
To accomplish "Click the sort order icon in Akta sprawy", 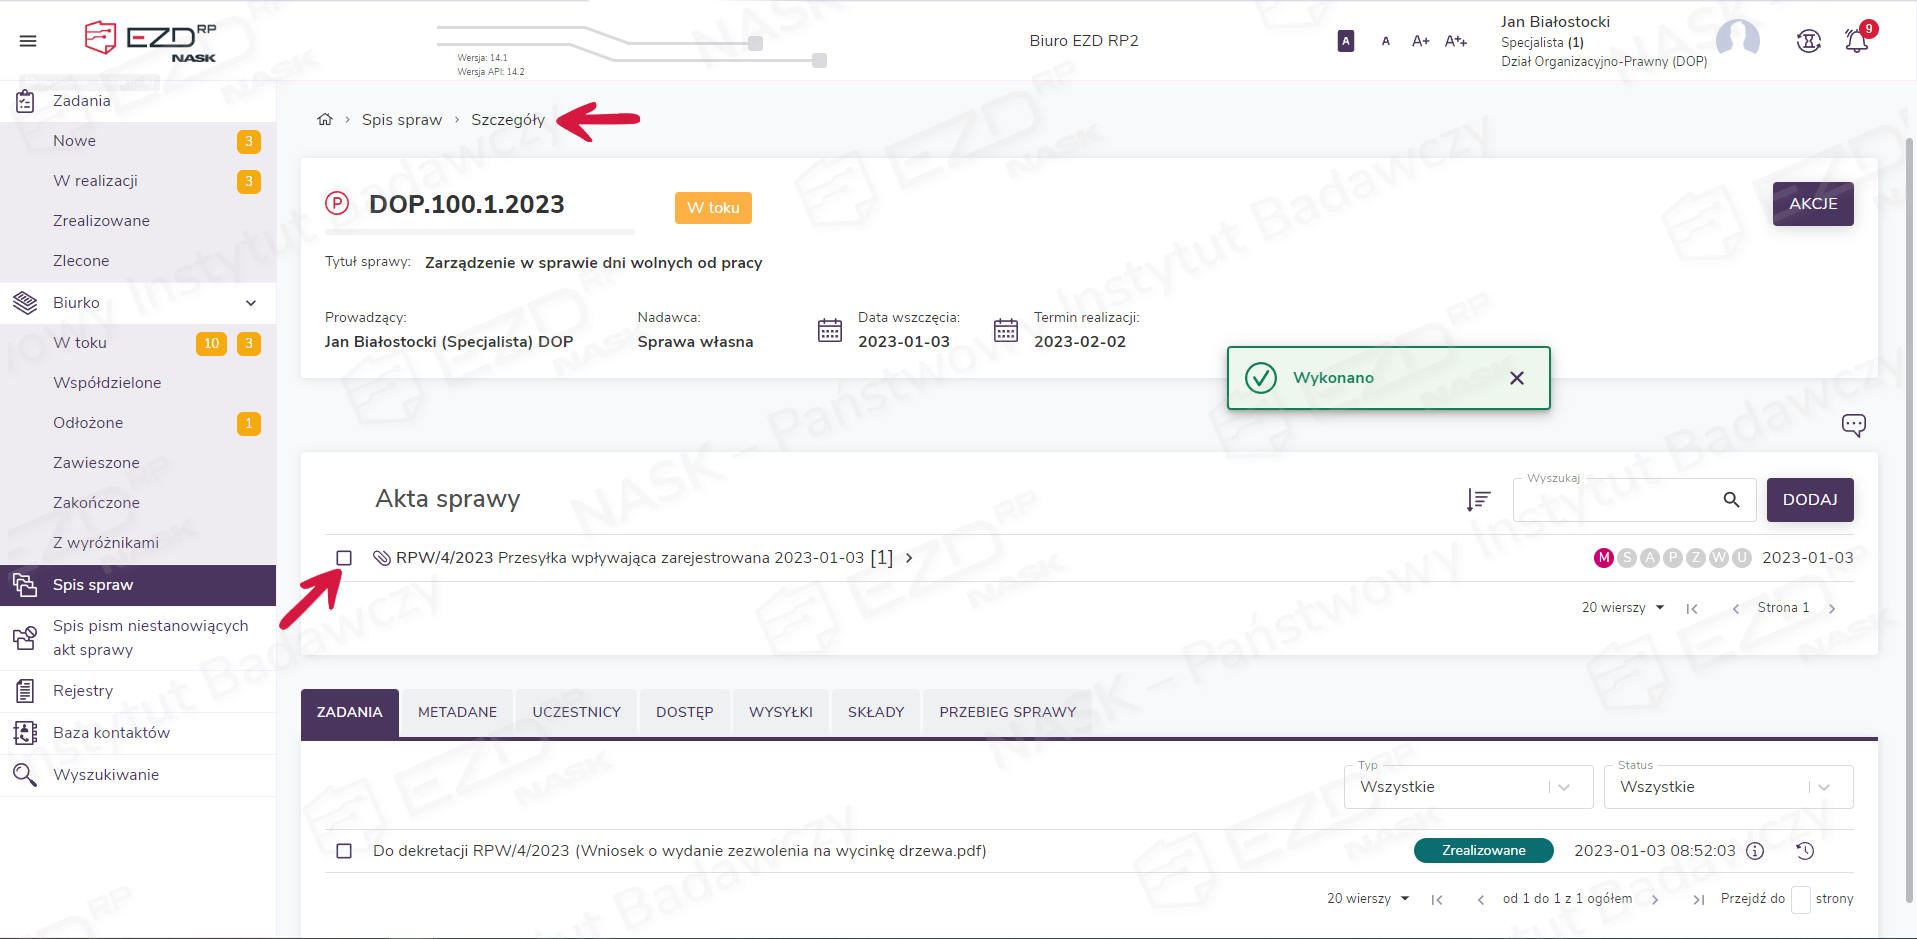I will tap(1478, 499).
